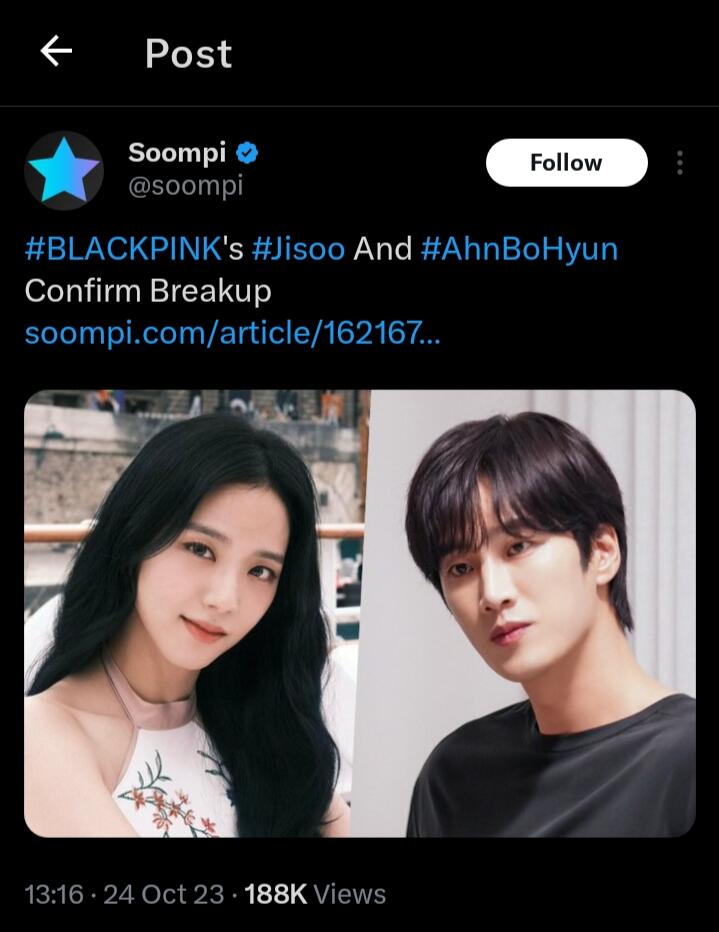This screenshot has width=719, height=932.
Task: Open the Soompi star profile avatar
Action: tap(64, 171)
